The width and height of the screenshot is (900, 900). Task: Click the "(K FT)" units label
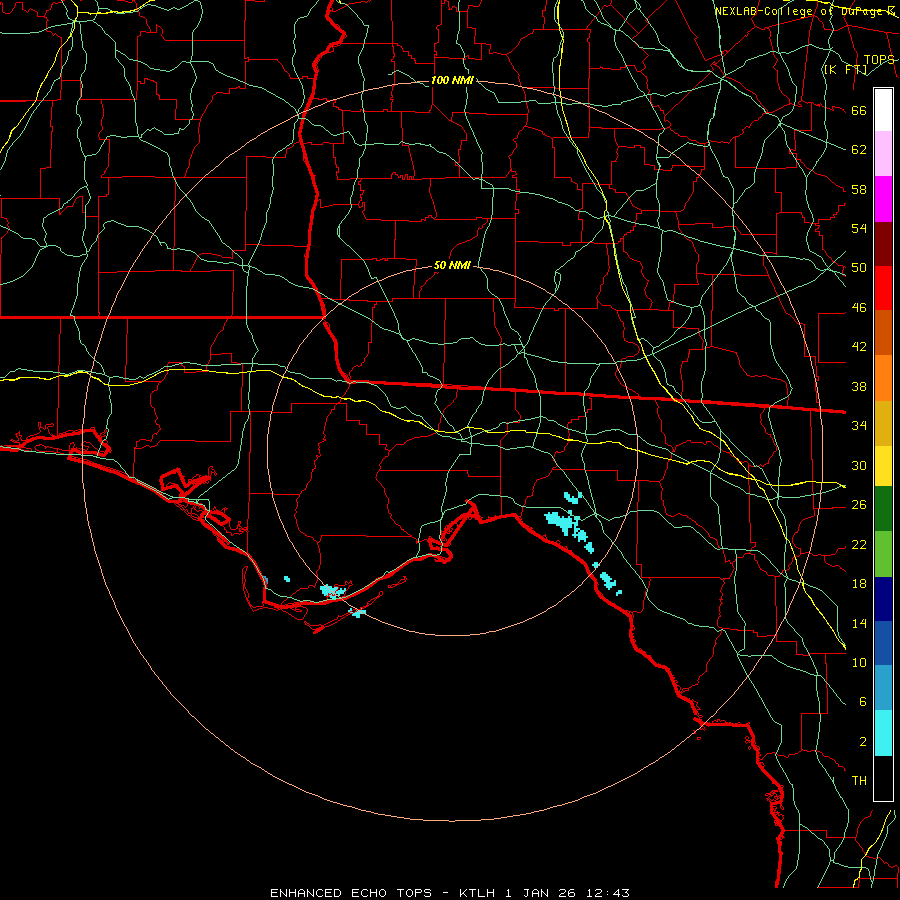coord(845,69)
